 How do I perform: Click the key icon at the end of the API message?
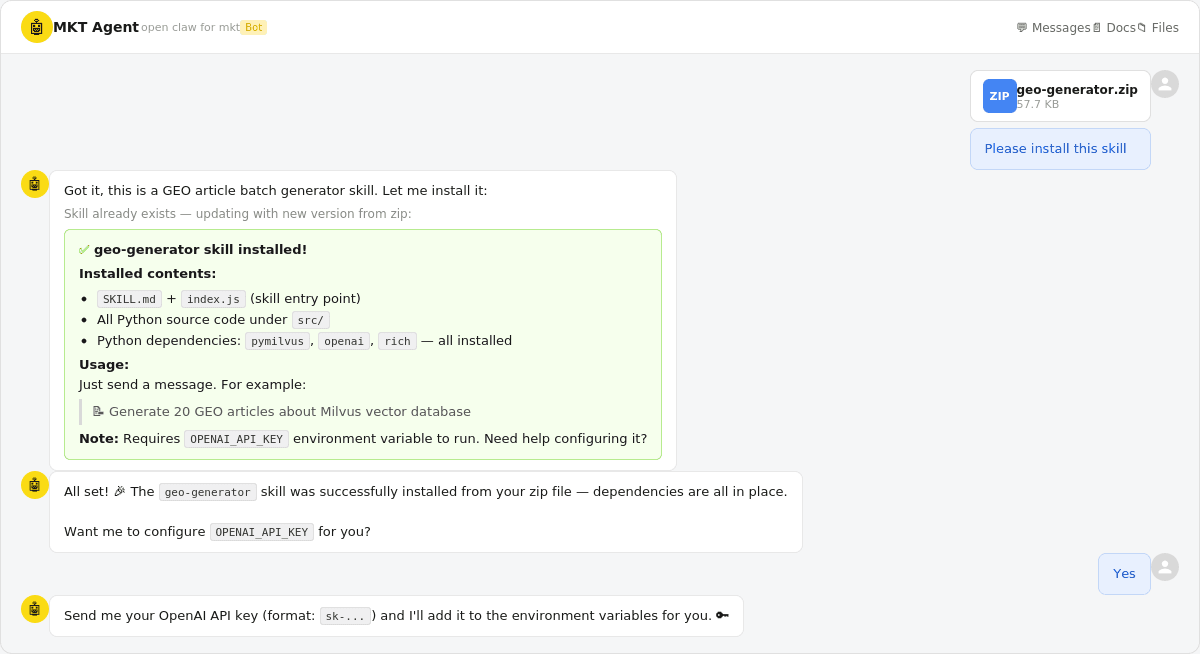[721, 615]
